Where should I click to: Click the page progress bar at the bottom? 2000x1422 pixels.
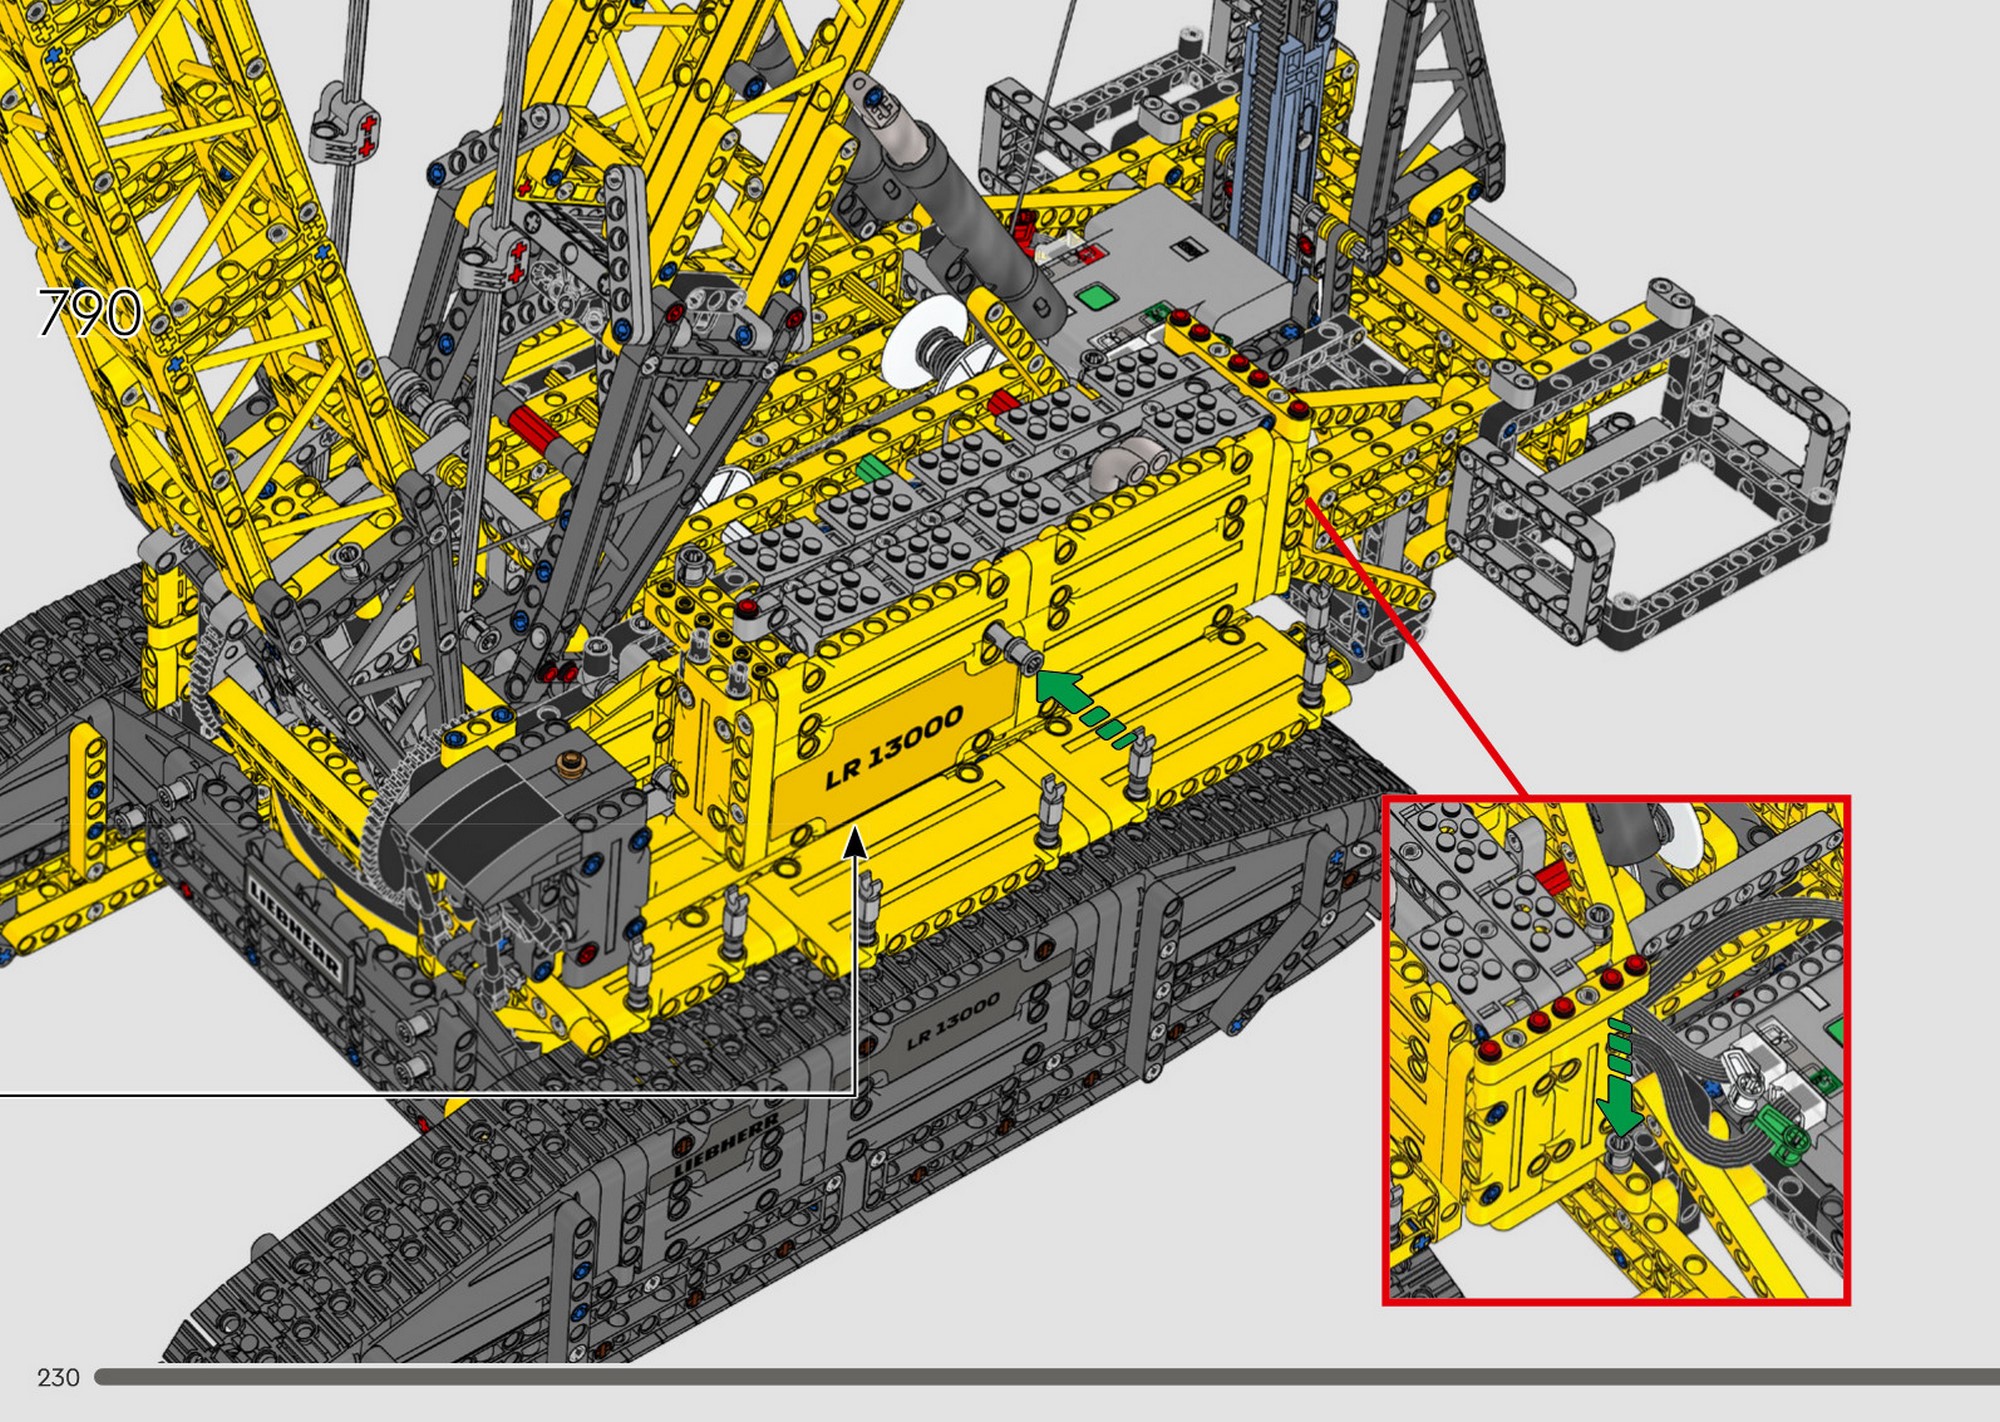click(x=1047, y=1377)
